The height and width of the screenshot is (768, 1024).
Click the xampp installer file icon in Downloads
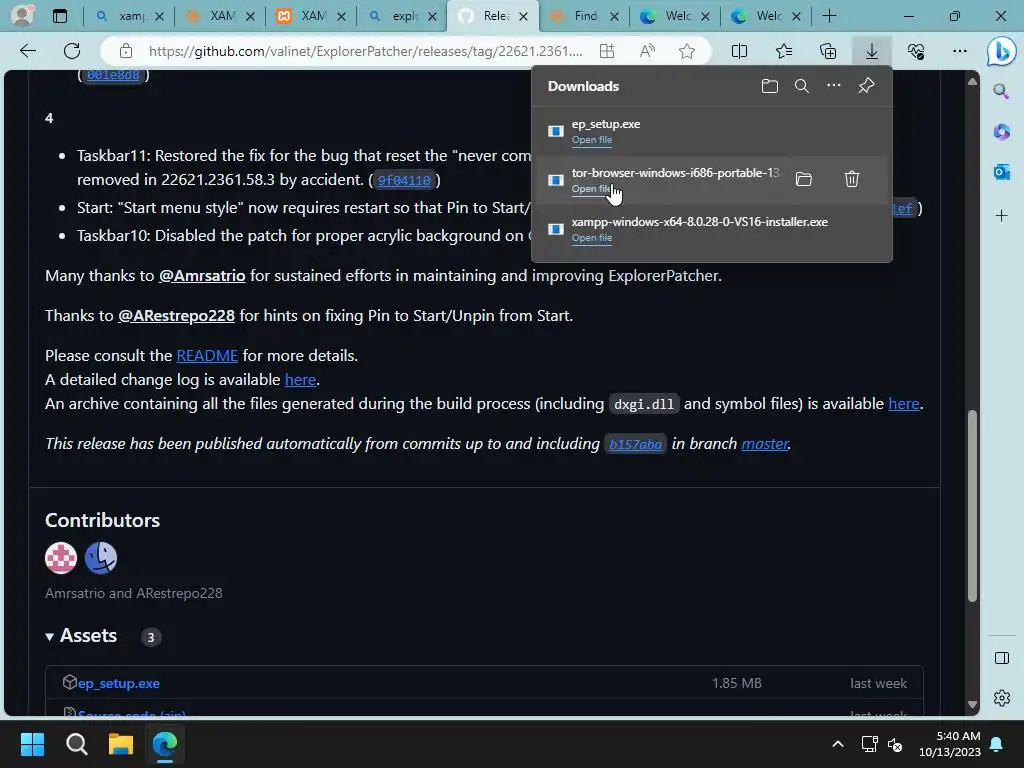(556, 229)
